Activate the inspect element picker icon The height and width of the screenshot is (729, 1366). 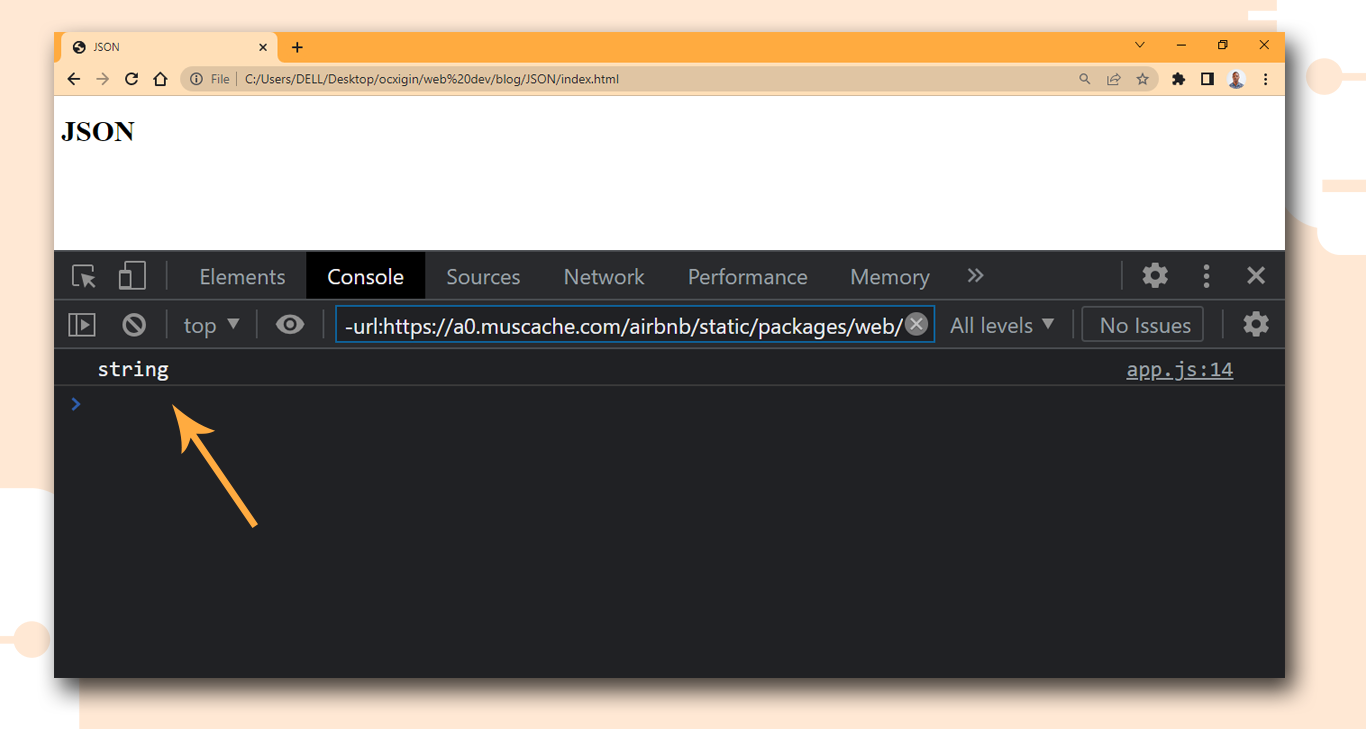click(84, 276)
